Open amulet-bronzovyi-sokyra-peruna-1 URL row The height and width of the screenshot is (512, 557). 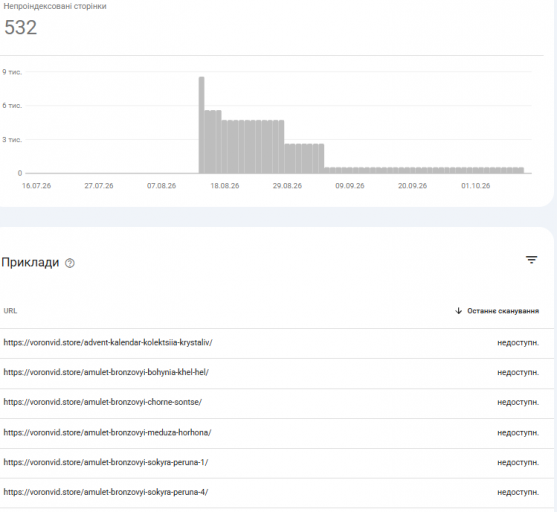point(277,463)
